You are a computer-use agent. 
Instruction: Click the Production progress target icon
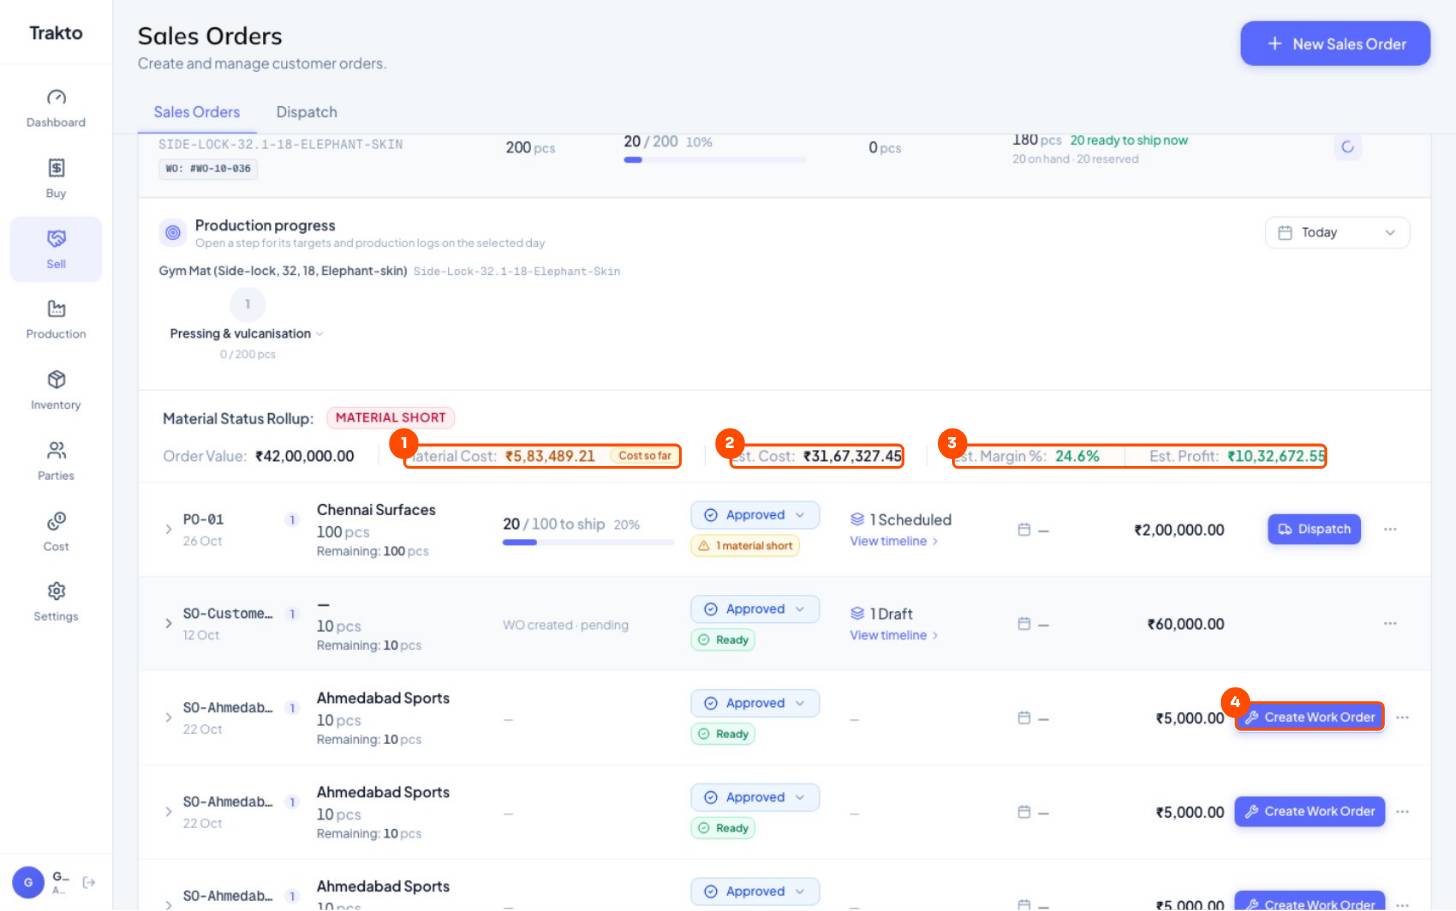coord(173,232)
